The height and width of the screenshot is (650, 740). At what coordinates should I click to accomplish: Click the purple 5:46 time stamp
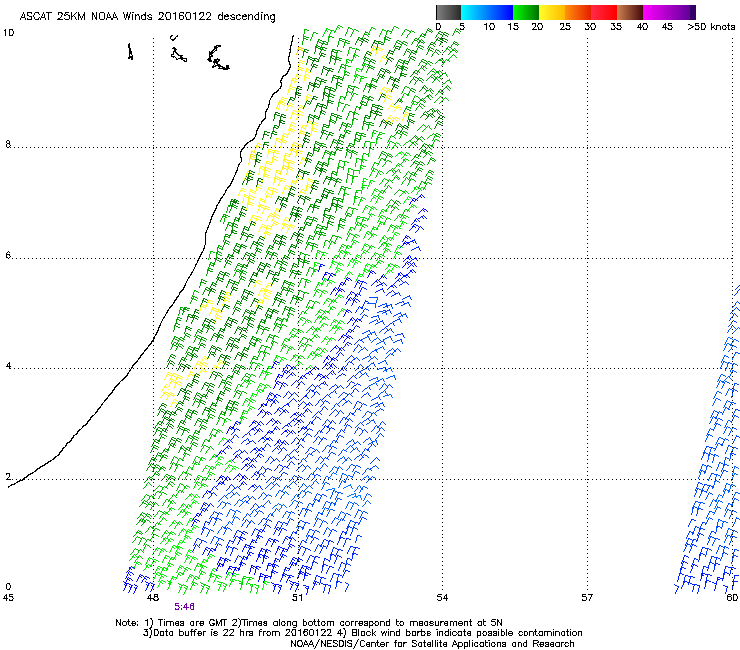pyautogui.click(x=185, y=607)
